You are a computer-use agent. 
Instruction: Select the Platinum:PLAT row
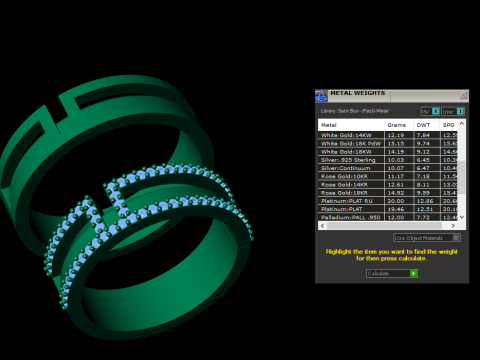(388, 209)
